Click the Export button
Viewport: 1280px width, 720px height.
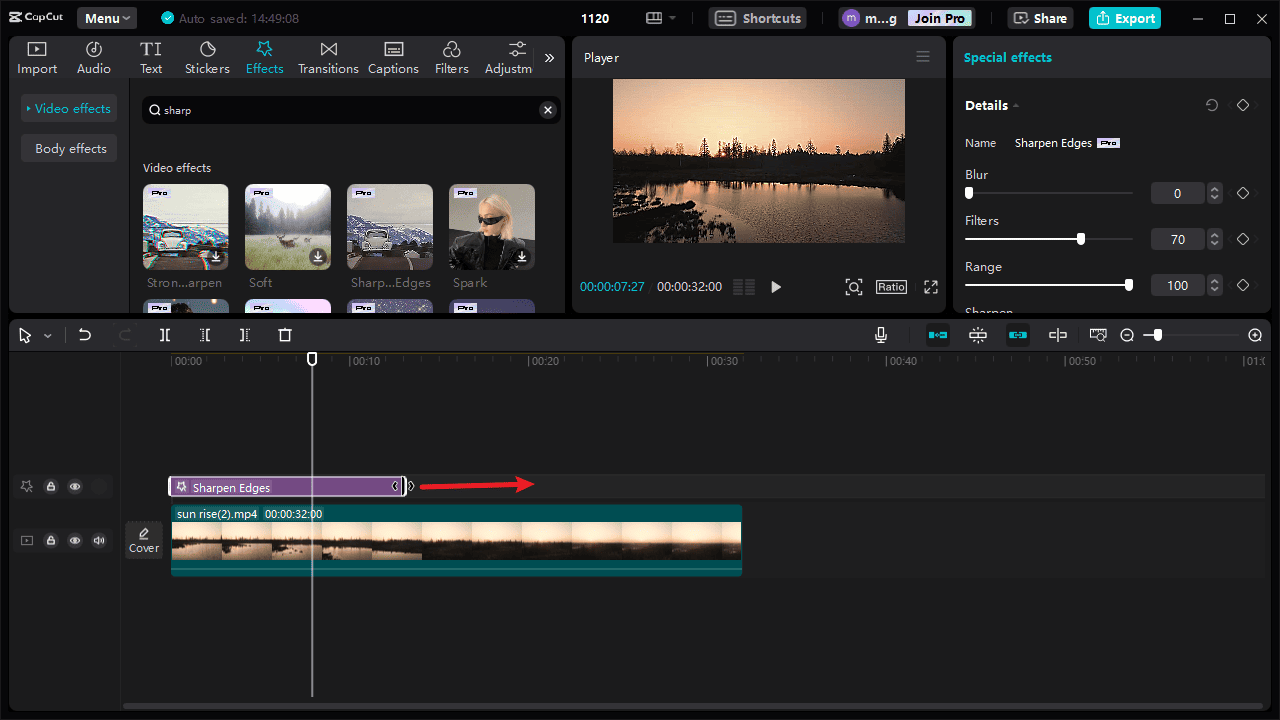1125,18
